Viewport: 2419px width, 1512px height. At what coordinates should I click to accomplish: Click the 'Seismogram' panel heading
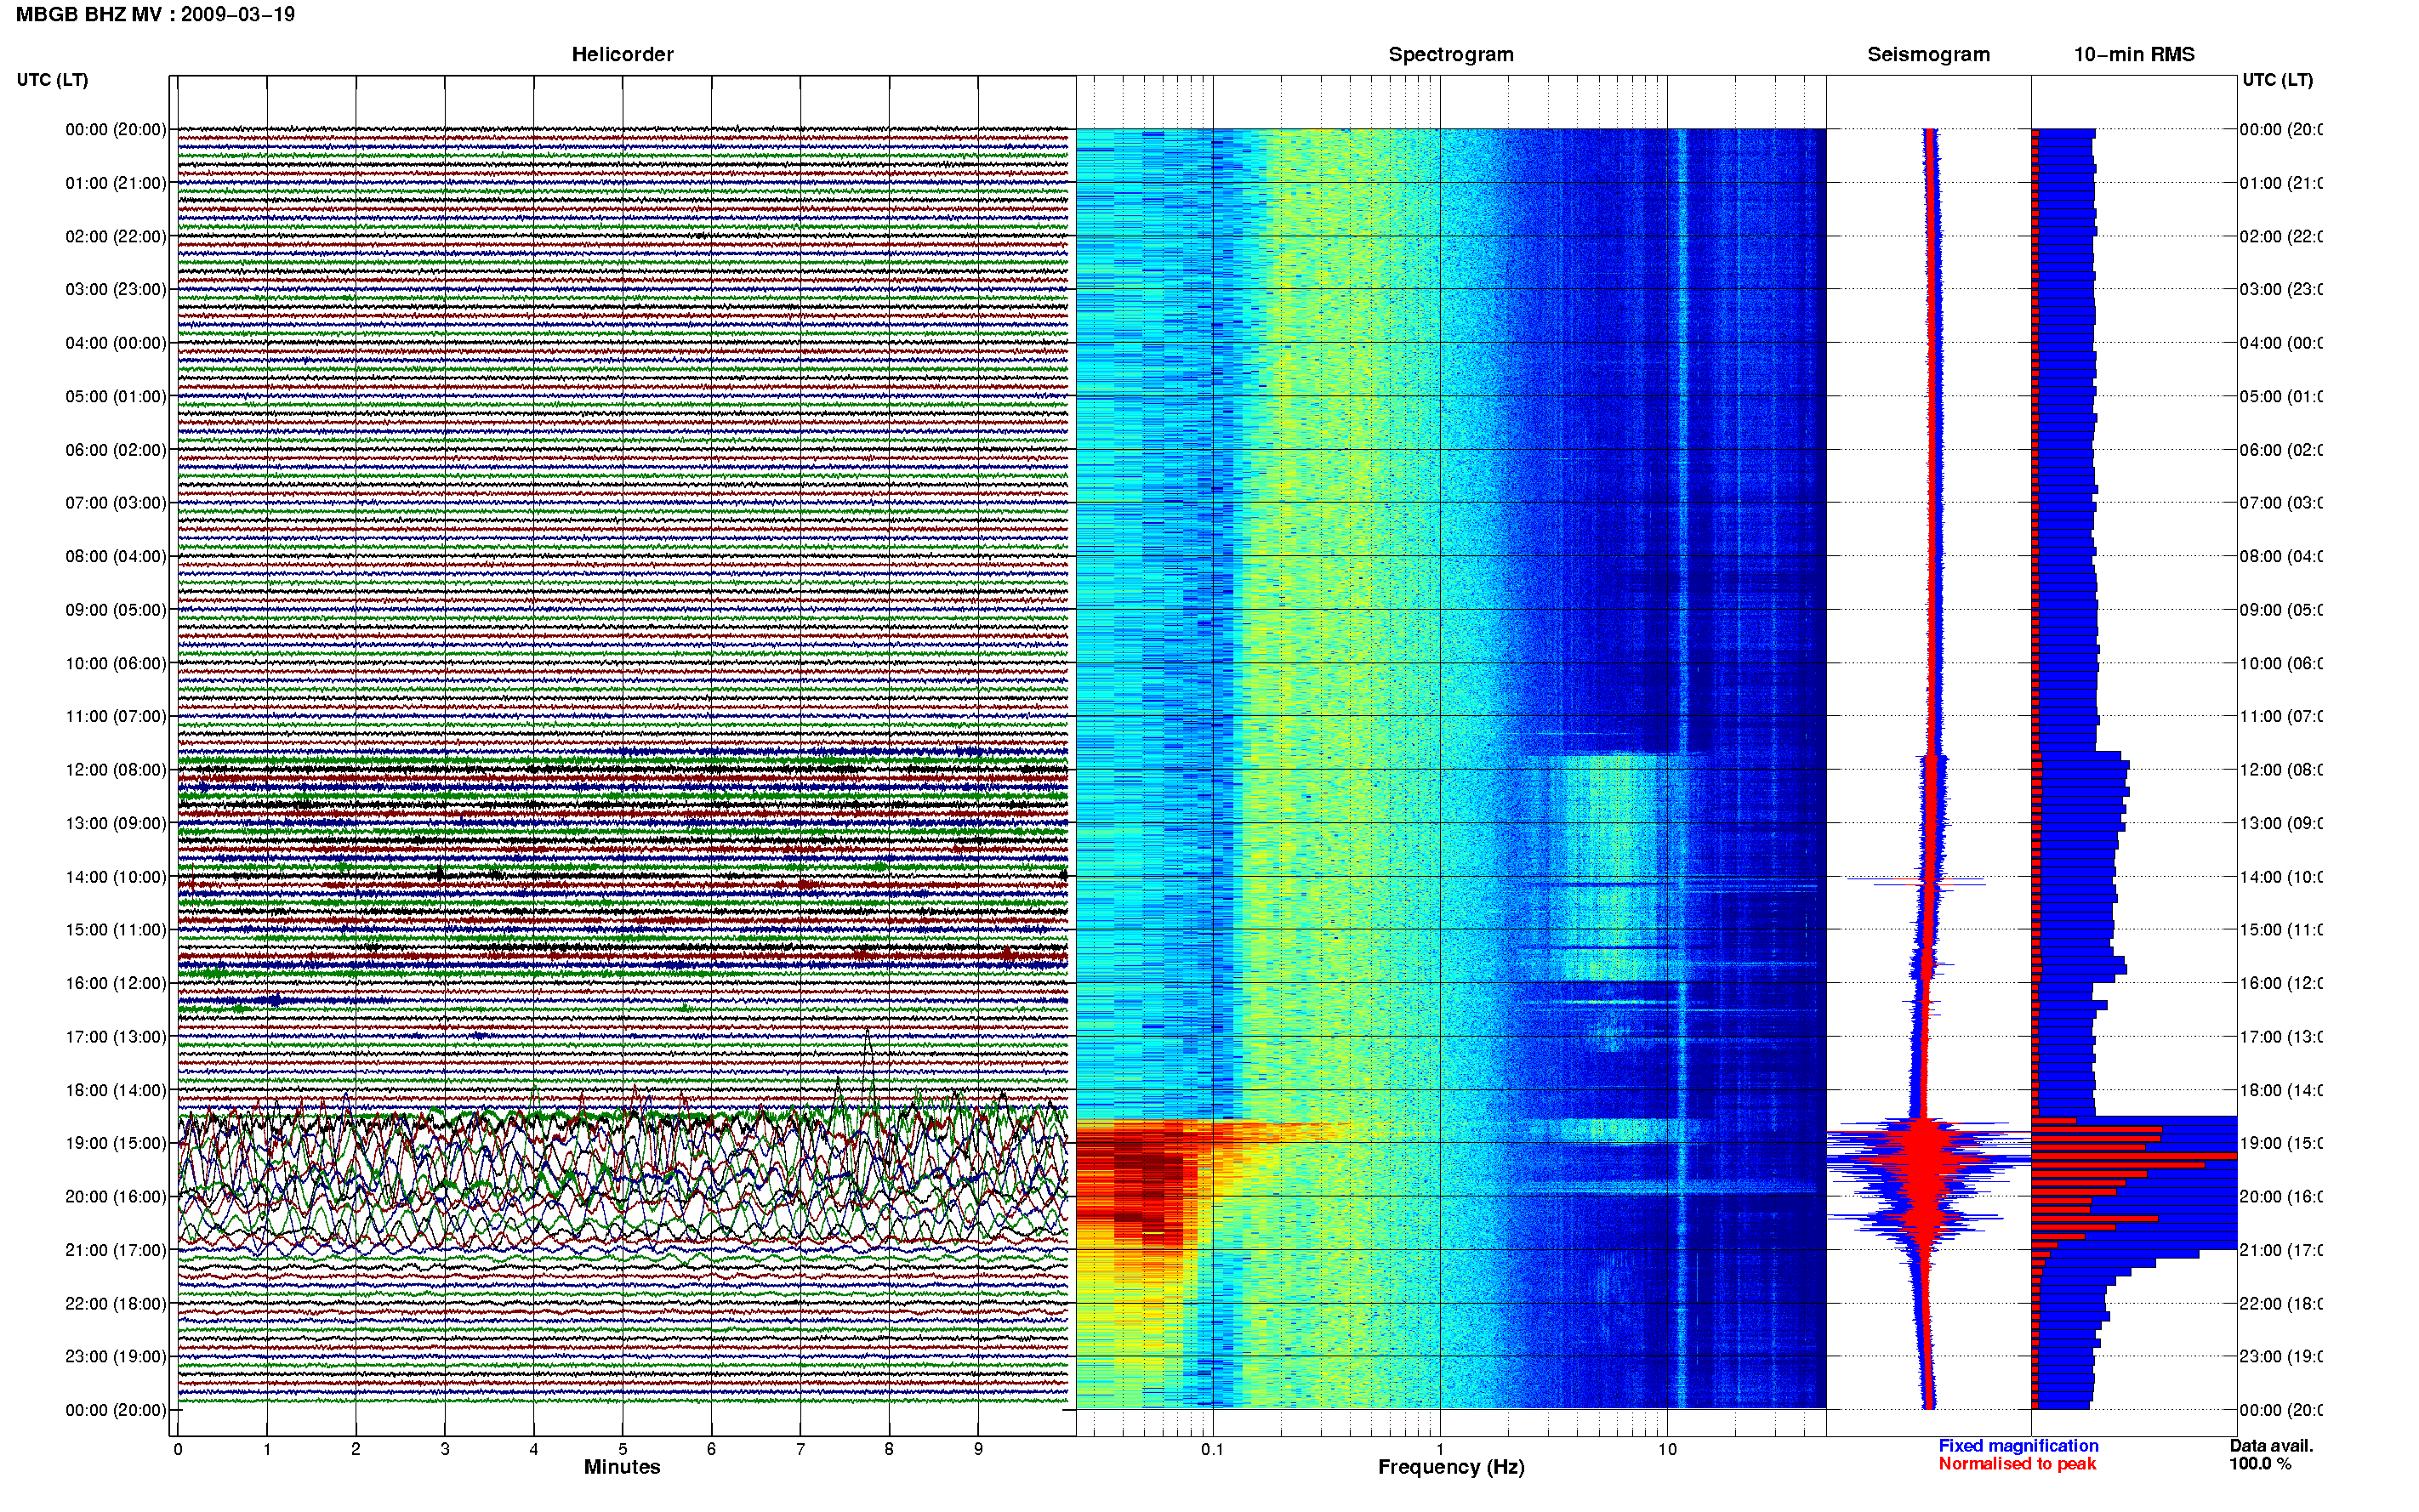click(1928, 54)
